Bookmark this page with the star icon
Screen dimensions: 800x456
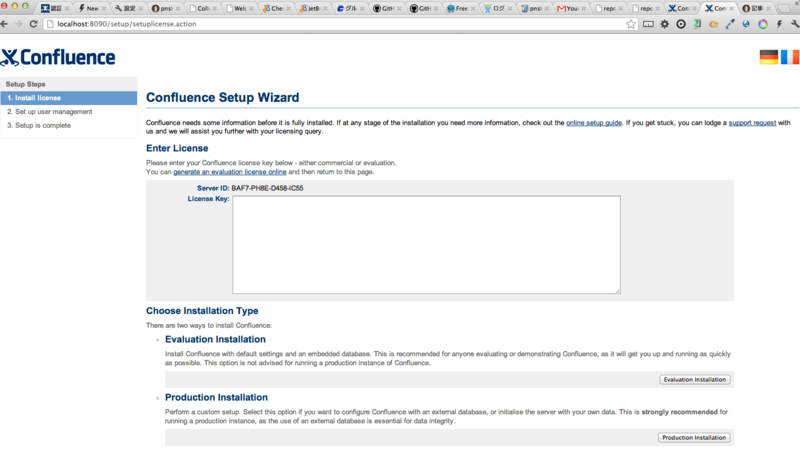pos(631,24)
